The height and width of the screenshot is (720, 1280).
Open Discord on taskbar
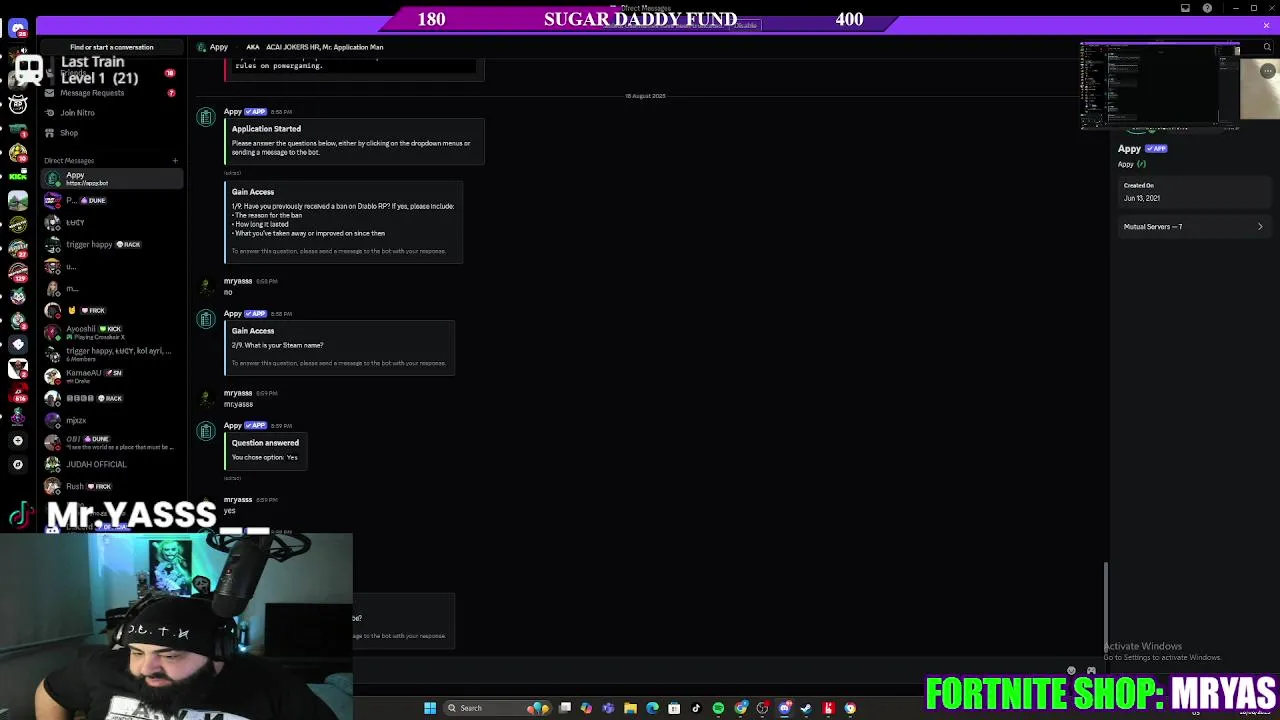coord(784,708)
